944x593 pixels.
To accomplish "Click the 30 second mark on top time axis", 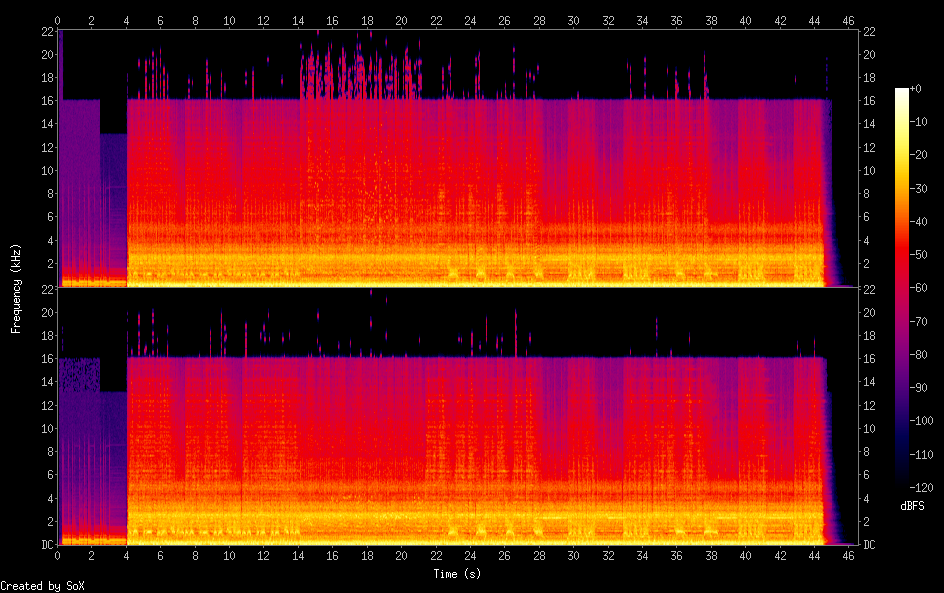I will (573, 20).
